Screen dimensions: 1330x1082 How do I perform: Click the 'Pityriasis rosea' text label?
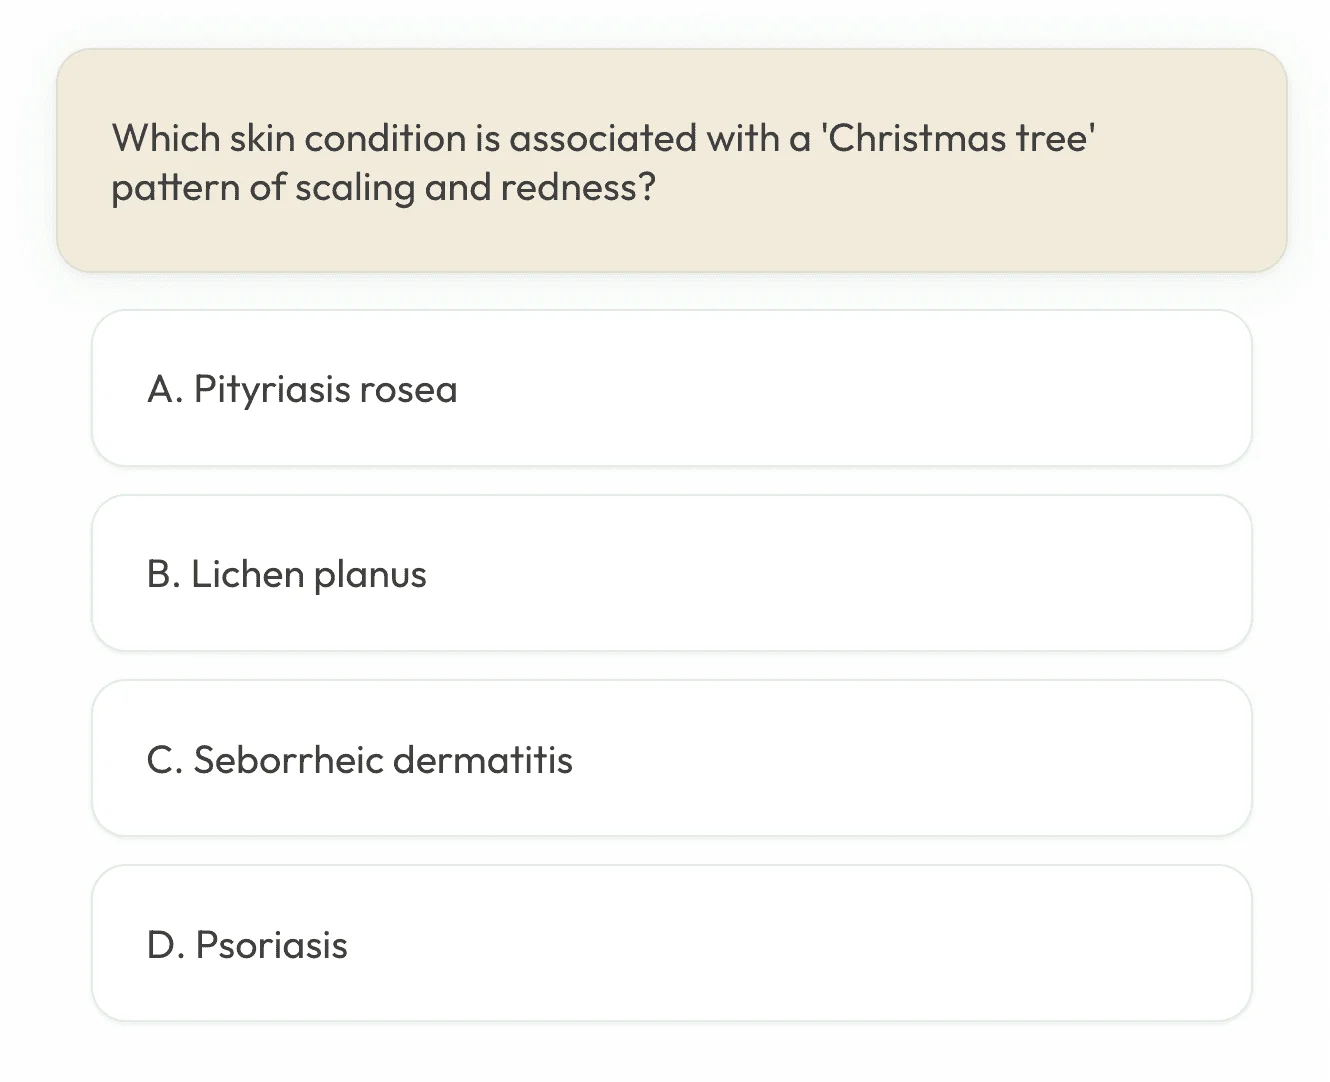(x=325, y=390)
